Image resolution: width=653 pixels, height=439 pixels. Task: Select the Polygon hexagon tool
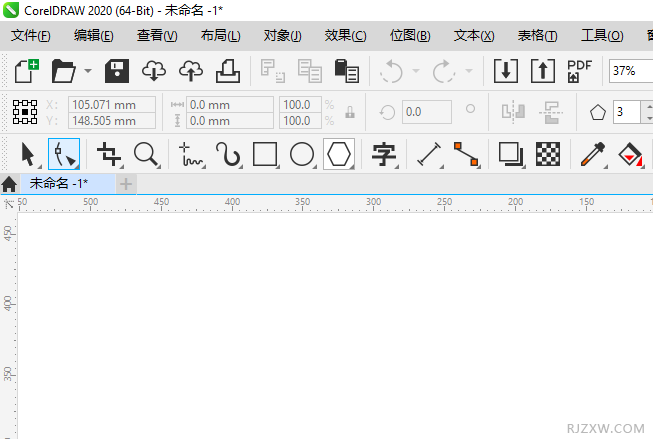(339, 155)
